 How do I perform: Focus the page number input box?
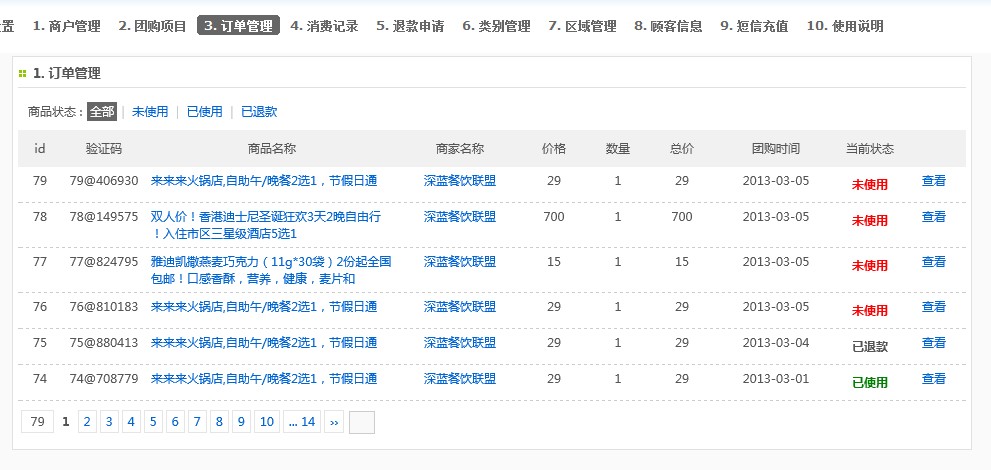(x=362, y=423)
